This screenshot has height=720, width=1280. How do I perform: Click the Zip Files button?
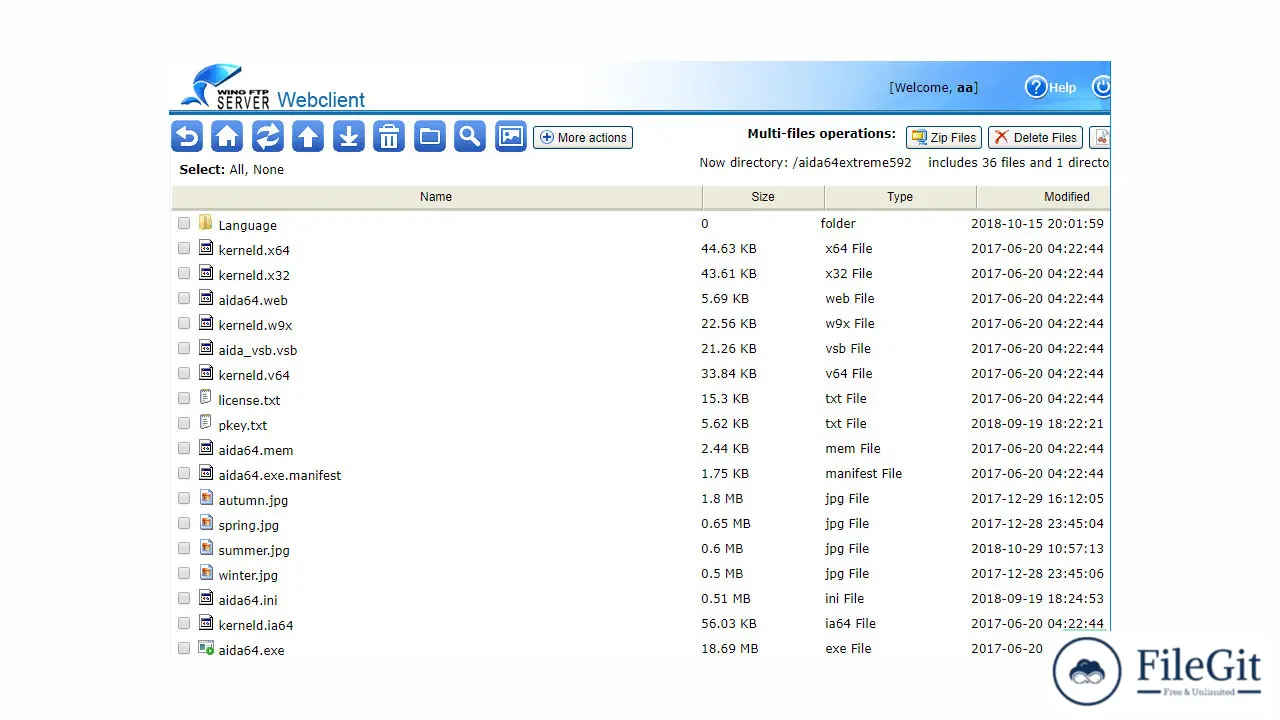[944, 137]
